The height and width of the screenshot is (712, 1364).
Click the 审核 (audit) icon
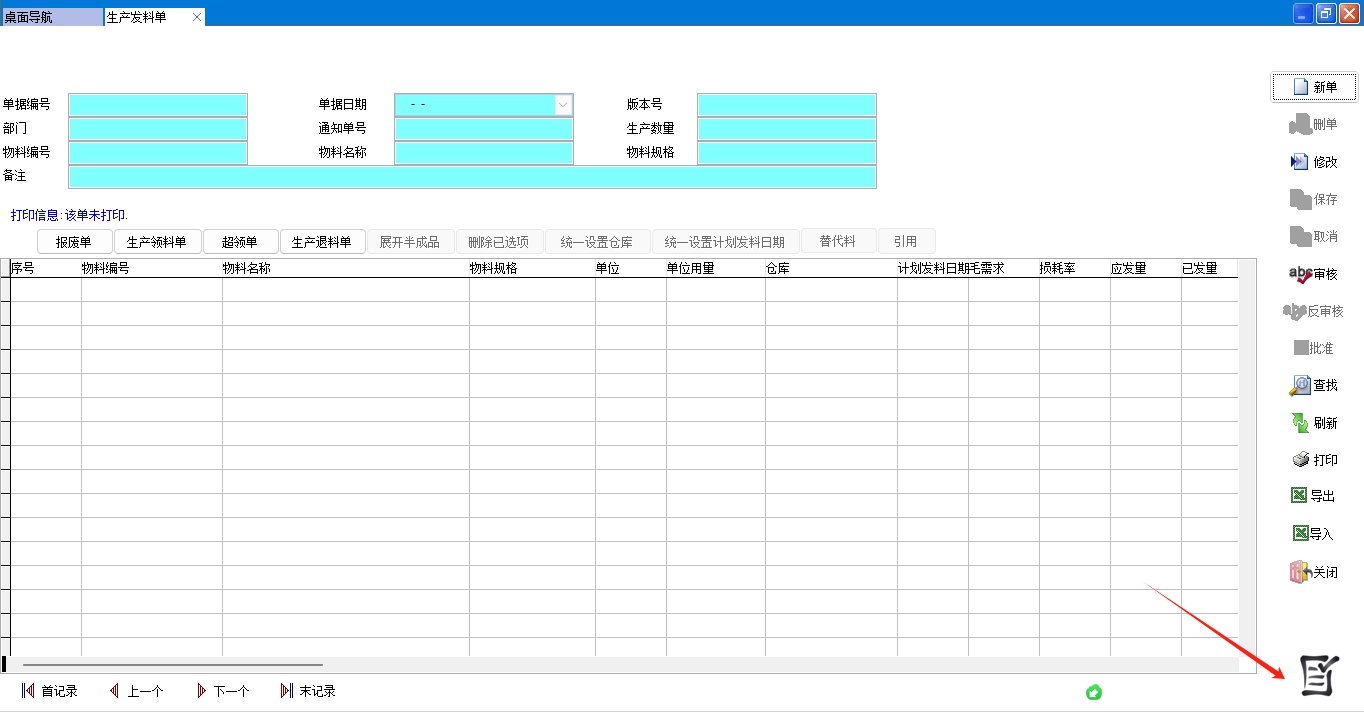coord(1300,274)
